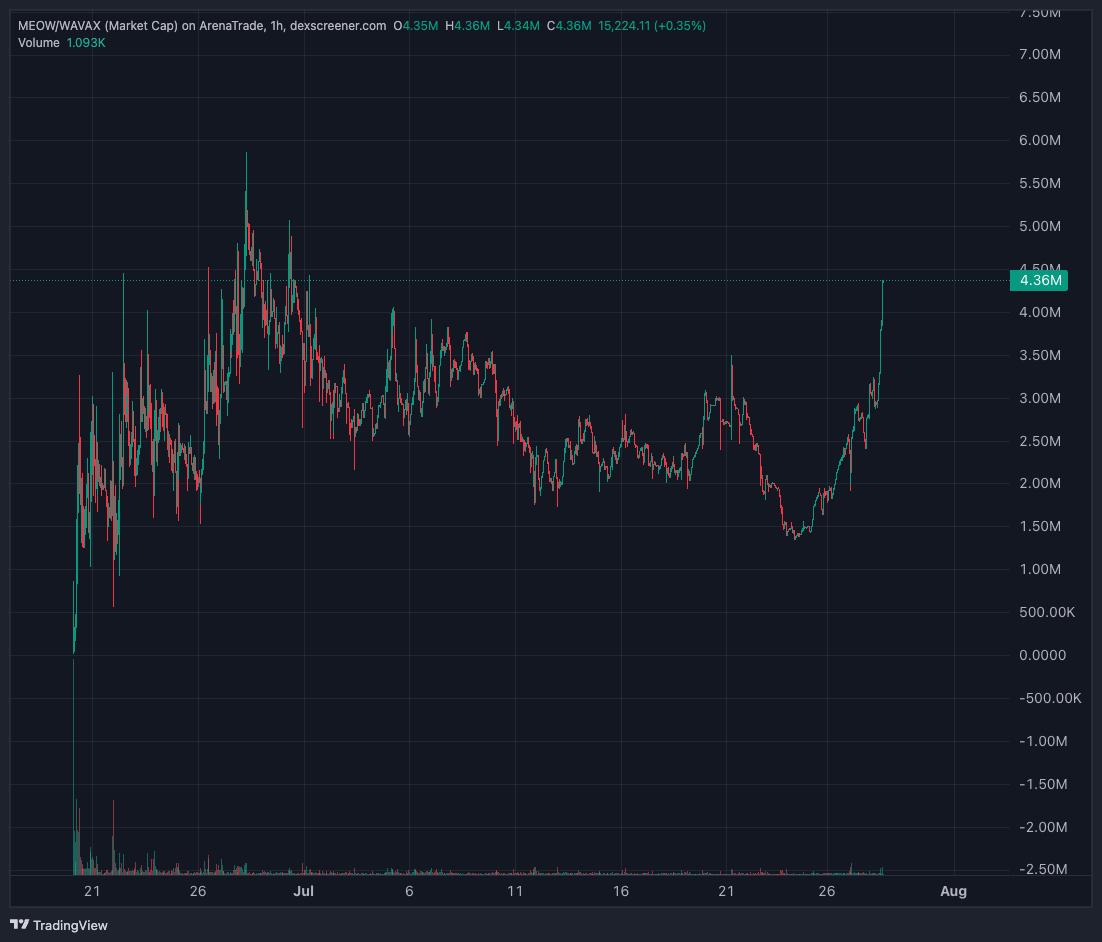Click the -500.00K price axis label
Image resolution: width=1102 pixels, height=942 pixels.
pos(1050,698)
